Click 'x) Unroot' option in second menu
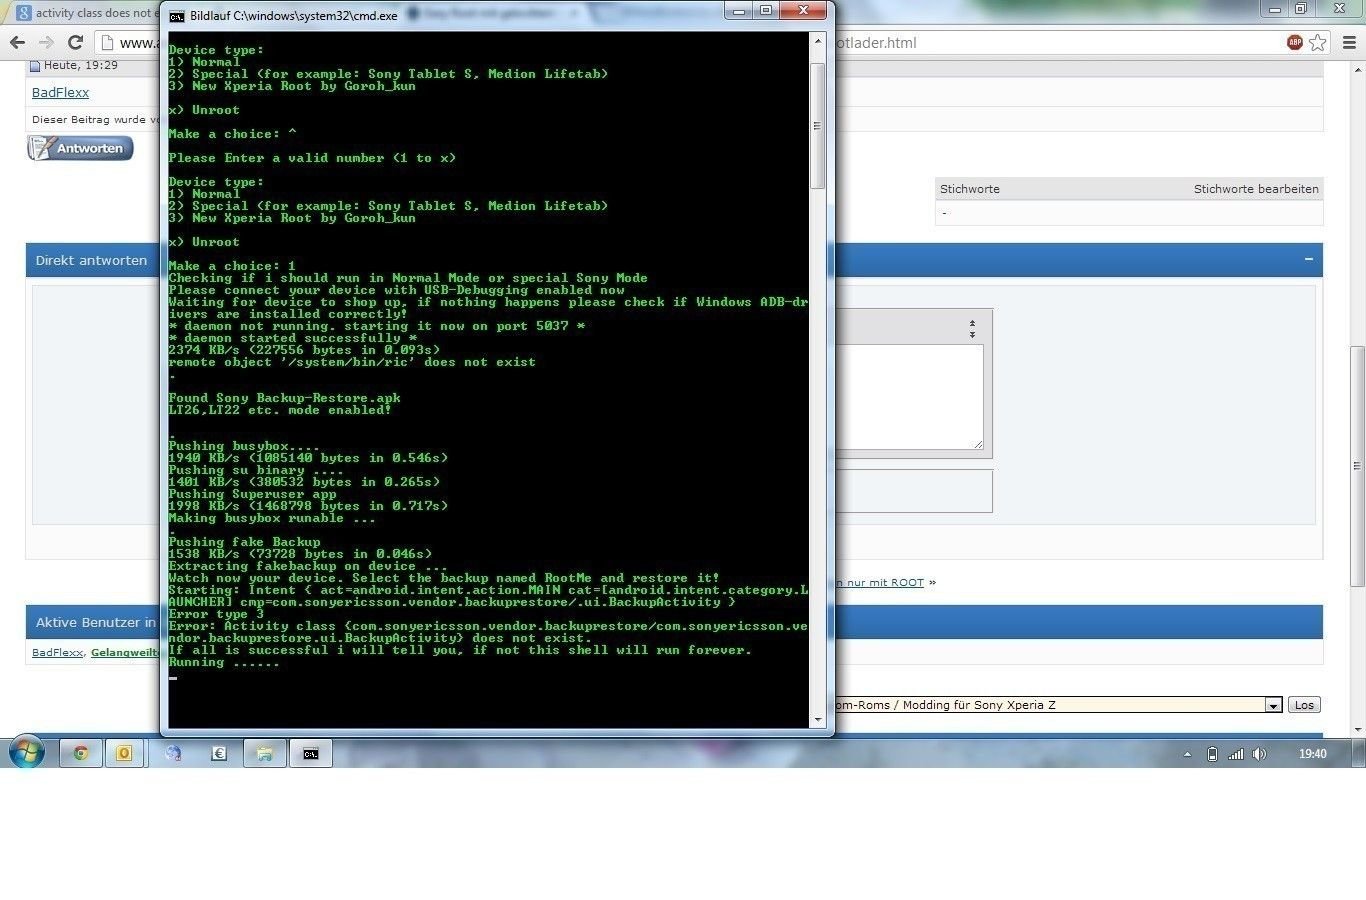Image resolution: width=1366 pixels, height=900 pixels. point(204,242)
